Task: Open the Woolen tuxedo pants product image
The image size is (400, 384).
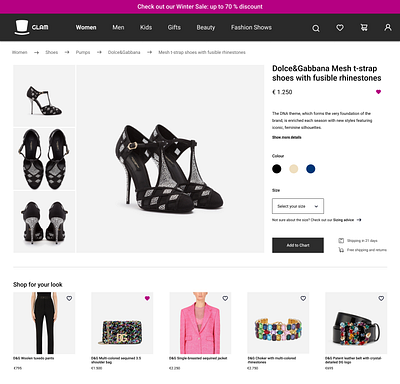Action: pos(44,323)
